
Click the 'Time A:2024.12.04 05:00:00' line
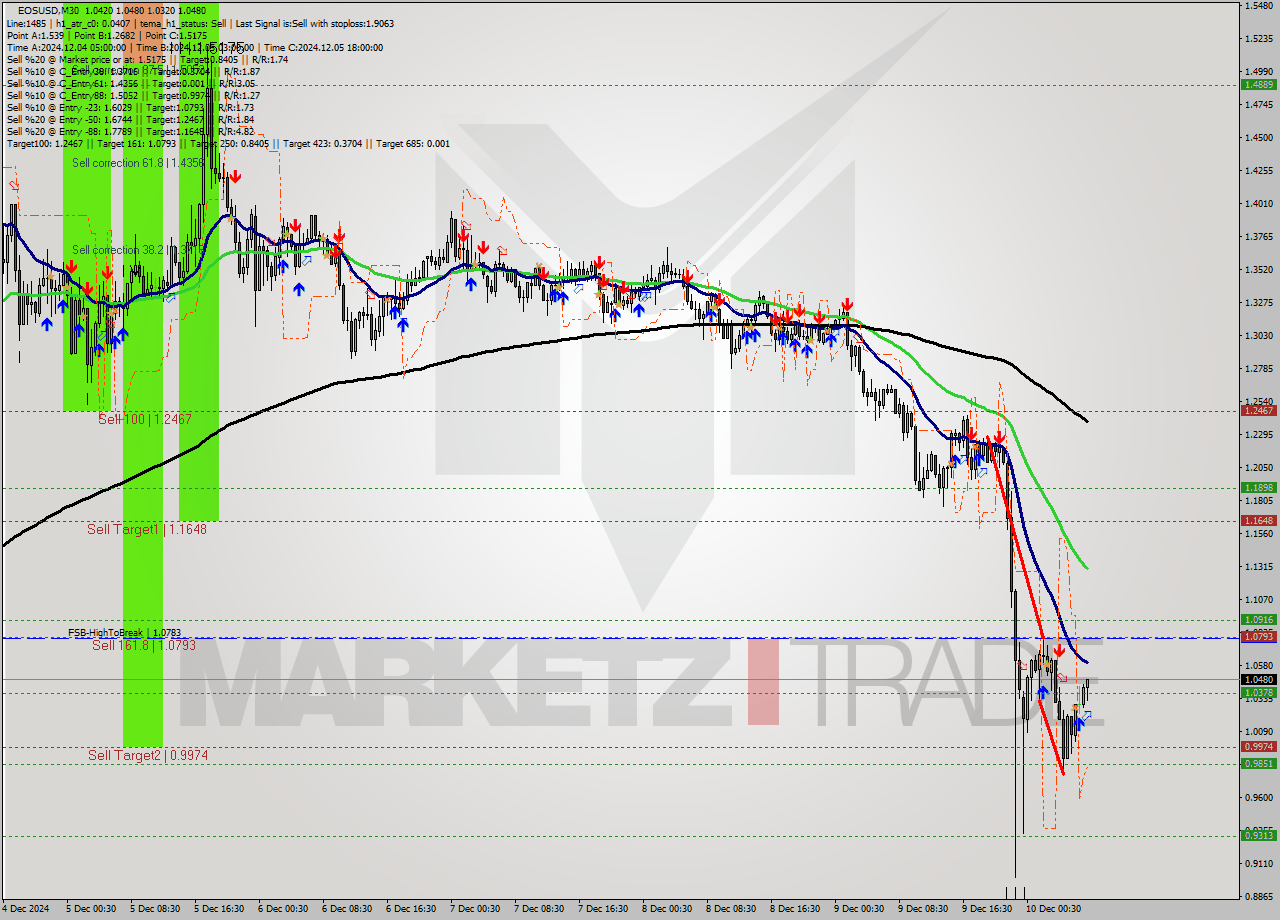[x=194, y=47]
